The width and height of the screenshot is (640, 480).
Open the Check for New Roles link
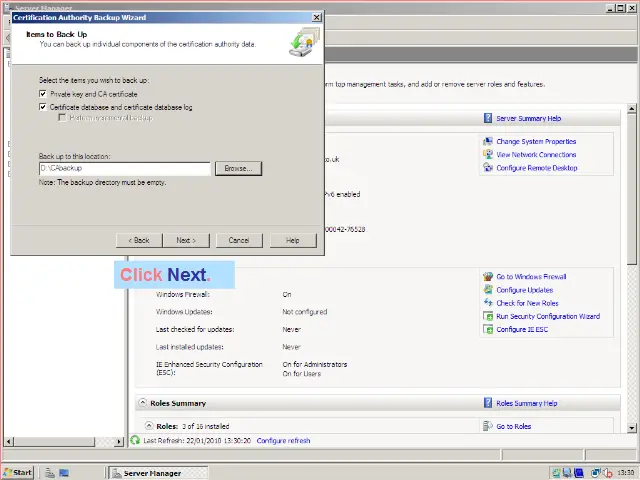(527, 303)
